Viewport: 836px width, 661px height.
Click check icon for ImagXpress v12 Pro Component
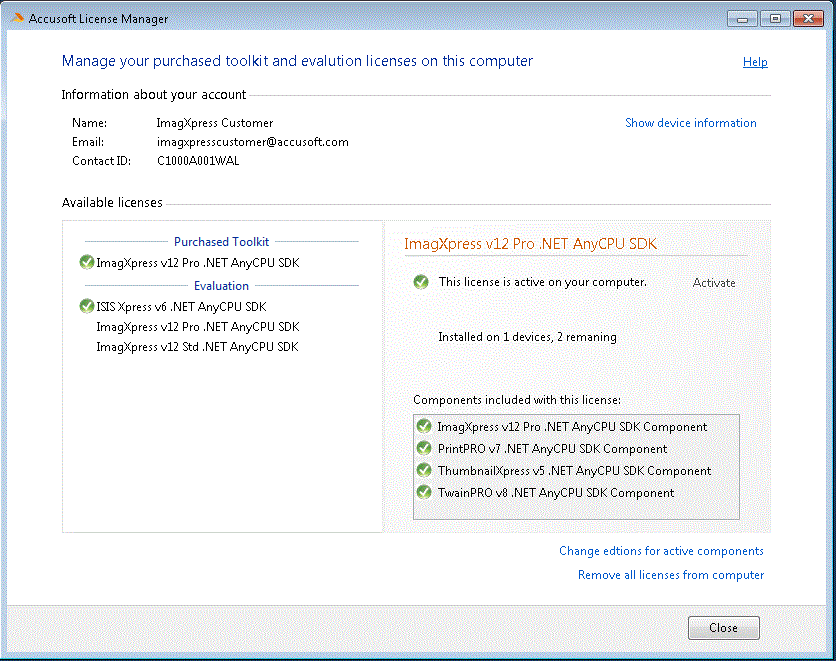[x=424, y=427]
